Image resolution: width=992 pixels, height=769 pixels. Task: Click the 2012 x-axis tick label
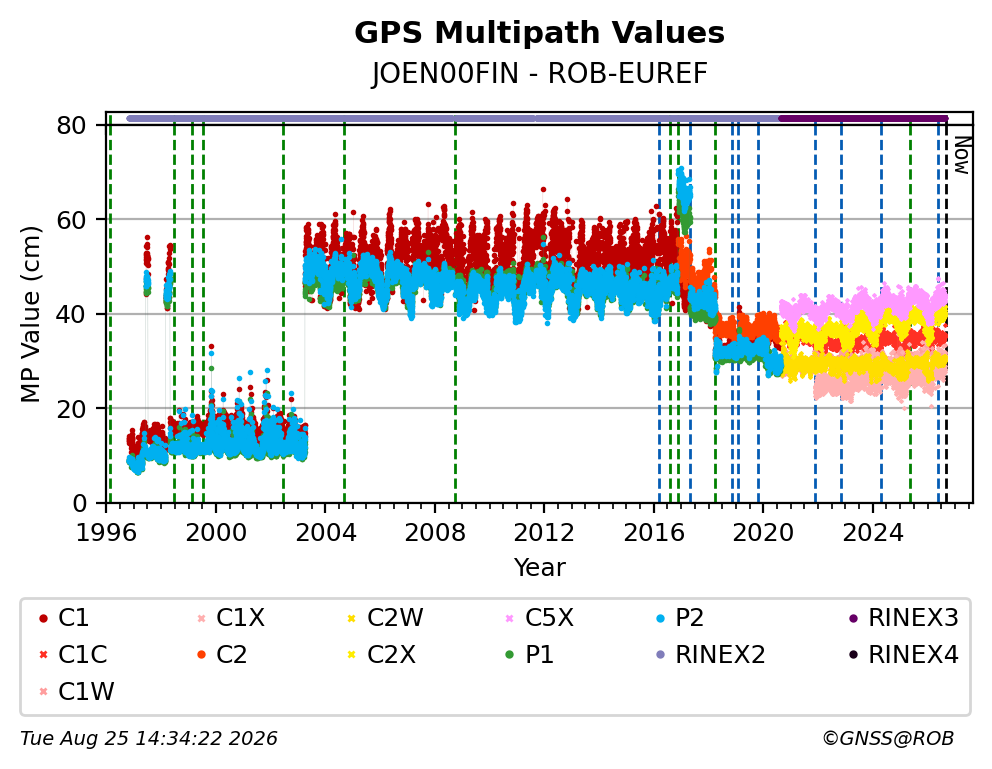543,533
